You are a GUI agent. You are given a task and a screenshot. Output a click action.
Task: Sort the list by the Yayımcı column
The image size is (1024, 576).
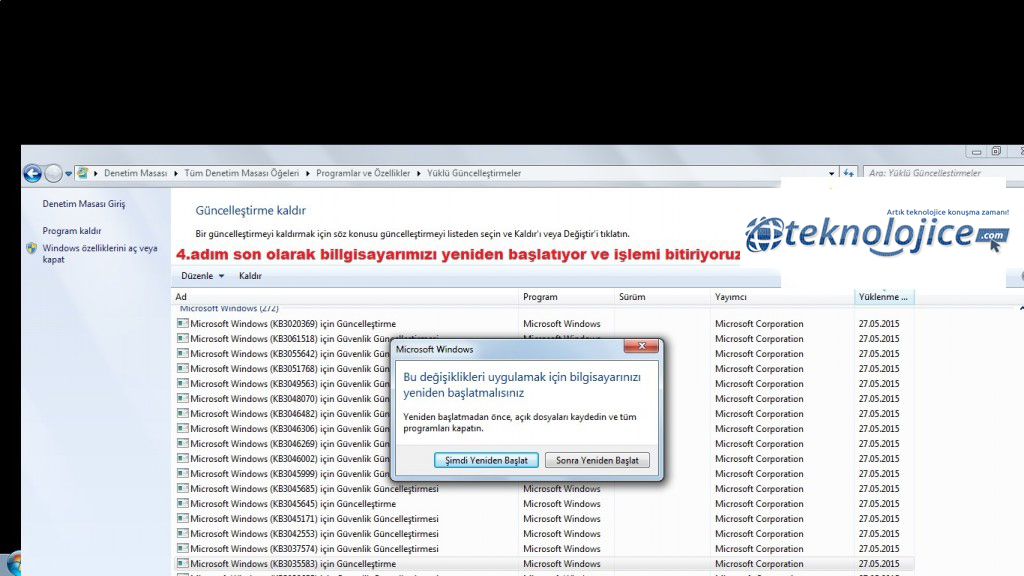[x=782, y=296]
